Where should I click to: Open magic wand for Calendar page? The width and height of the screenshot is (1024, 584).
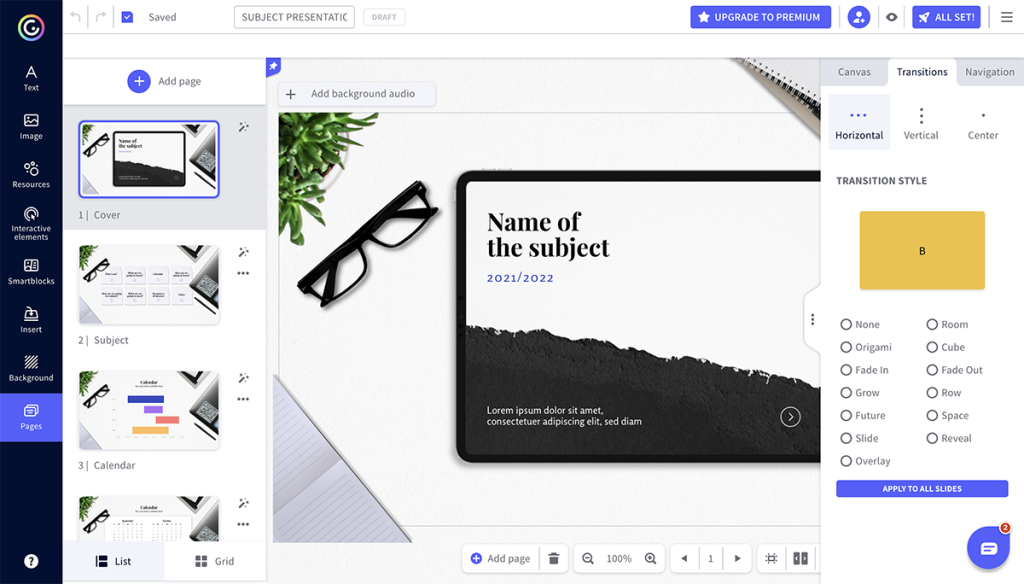(243, 378)
